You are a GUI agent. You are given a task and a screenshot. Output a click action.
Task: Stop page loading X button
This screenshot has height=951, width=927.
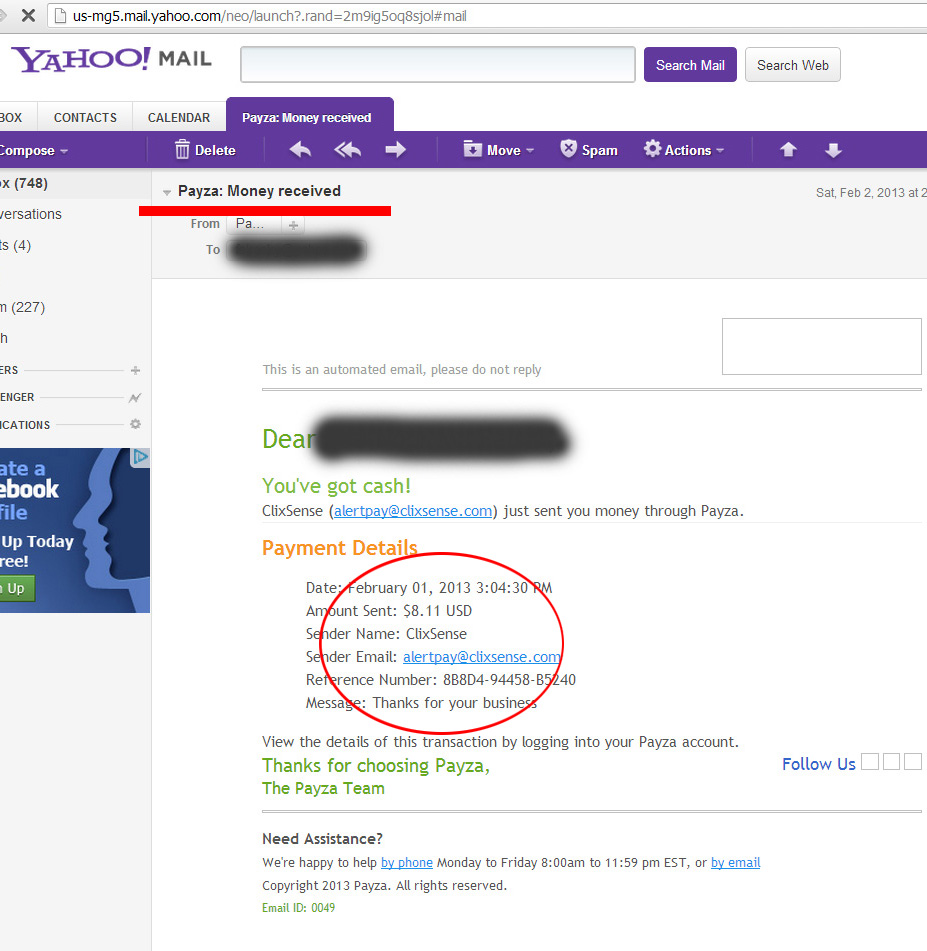pos(28,16)
